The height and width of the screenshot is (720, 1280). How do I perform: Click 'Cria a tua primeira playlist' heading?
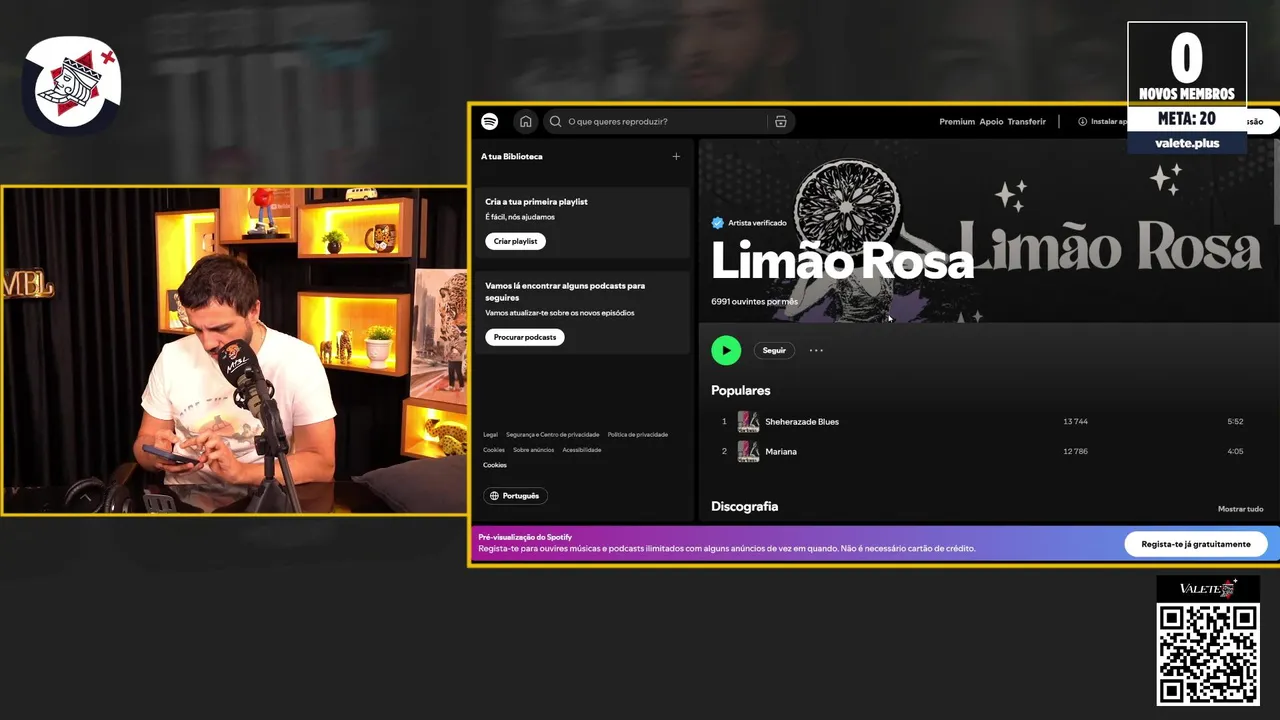(x=536, y=202)
